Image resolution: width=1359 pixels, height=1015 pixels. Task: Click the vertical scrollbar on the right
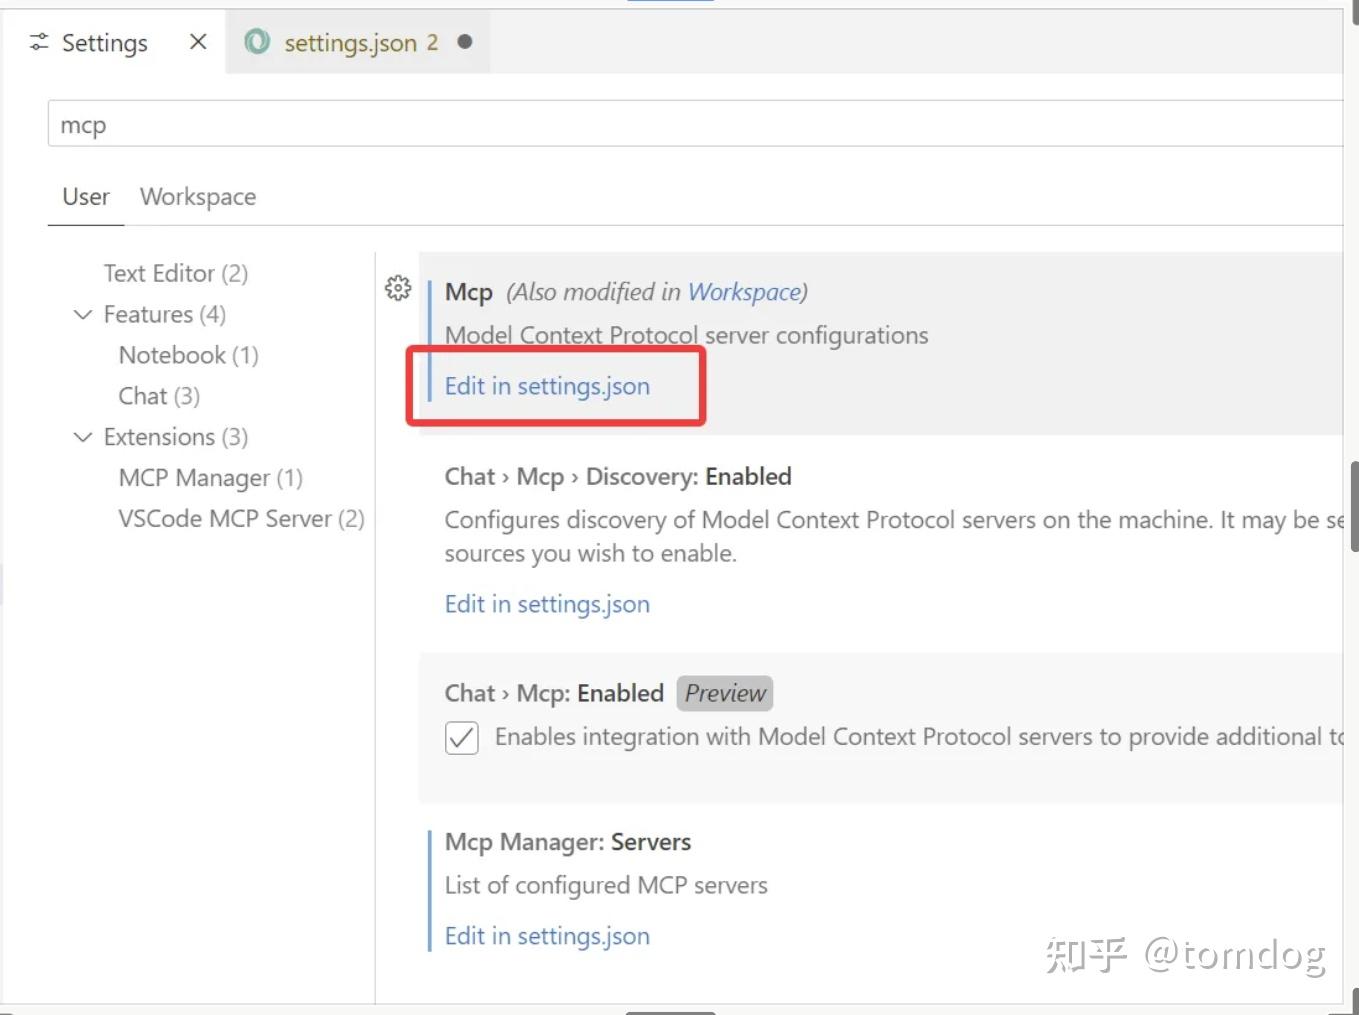[1353, 505]
